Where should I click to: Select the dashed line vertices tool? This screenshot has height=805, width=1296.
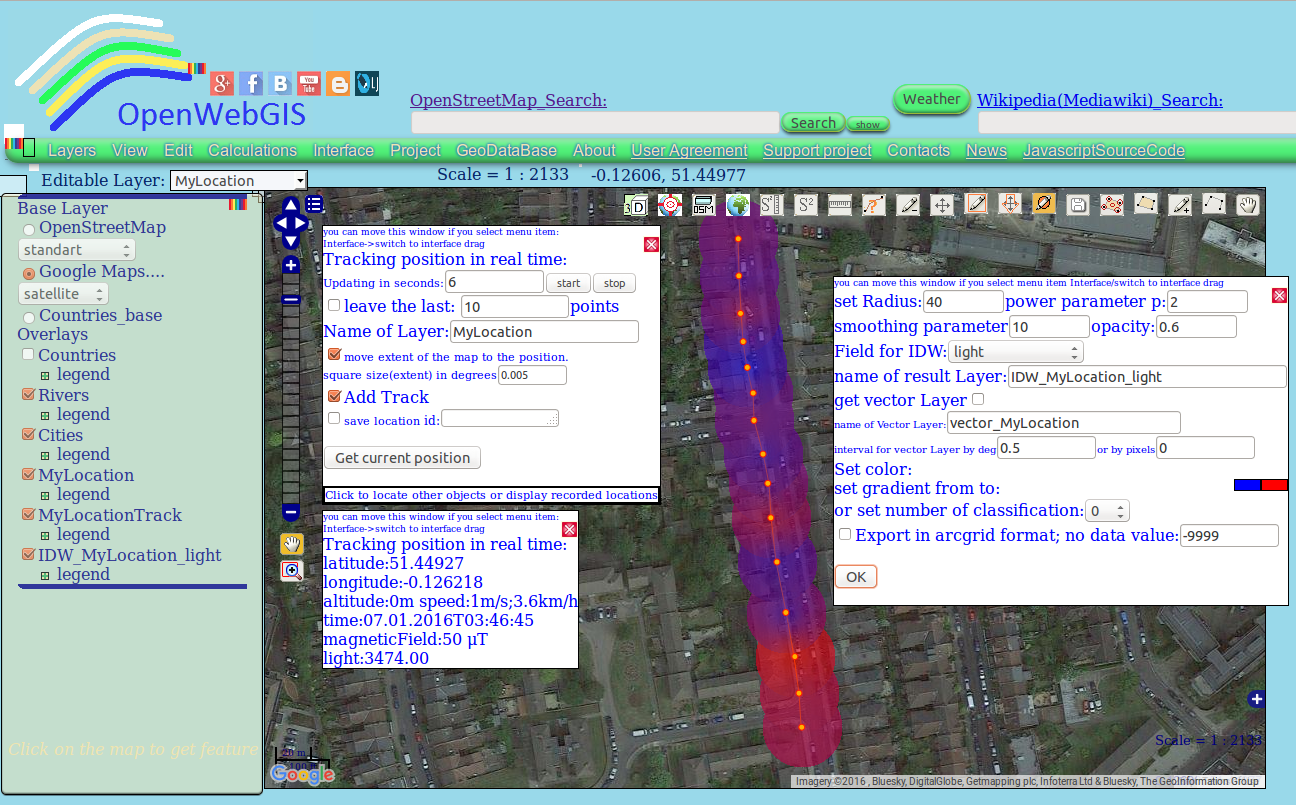(1214, 204)
